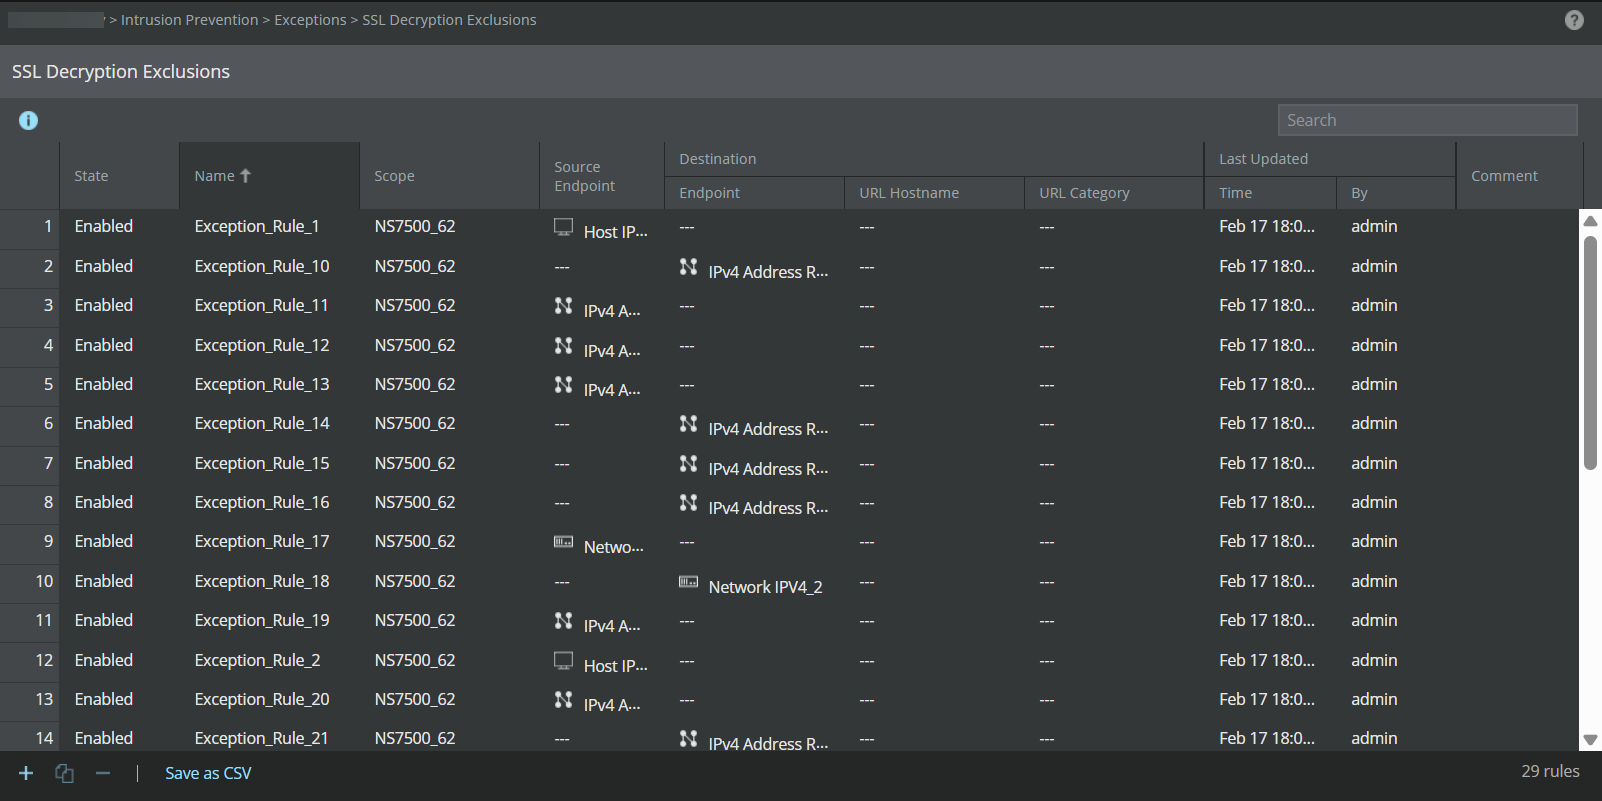Click IPv4 range icon in Exception_Rule_10 row
The height and width of the screenshot is (801, 1602).
tap(688, 267)
